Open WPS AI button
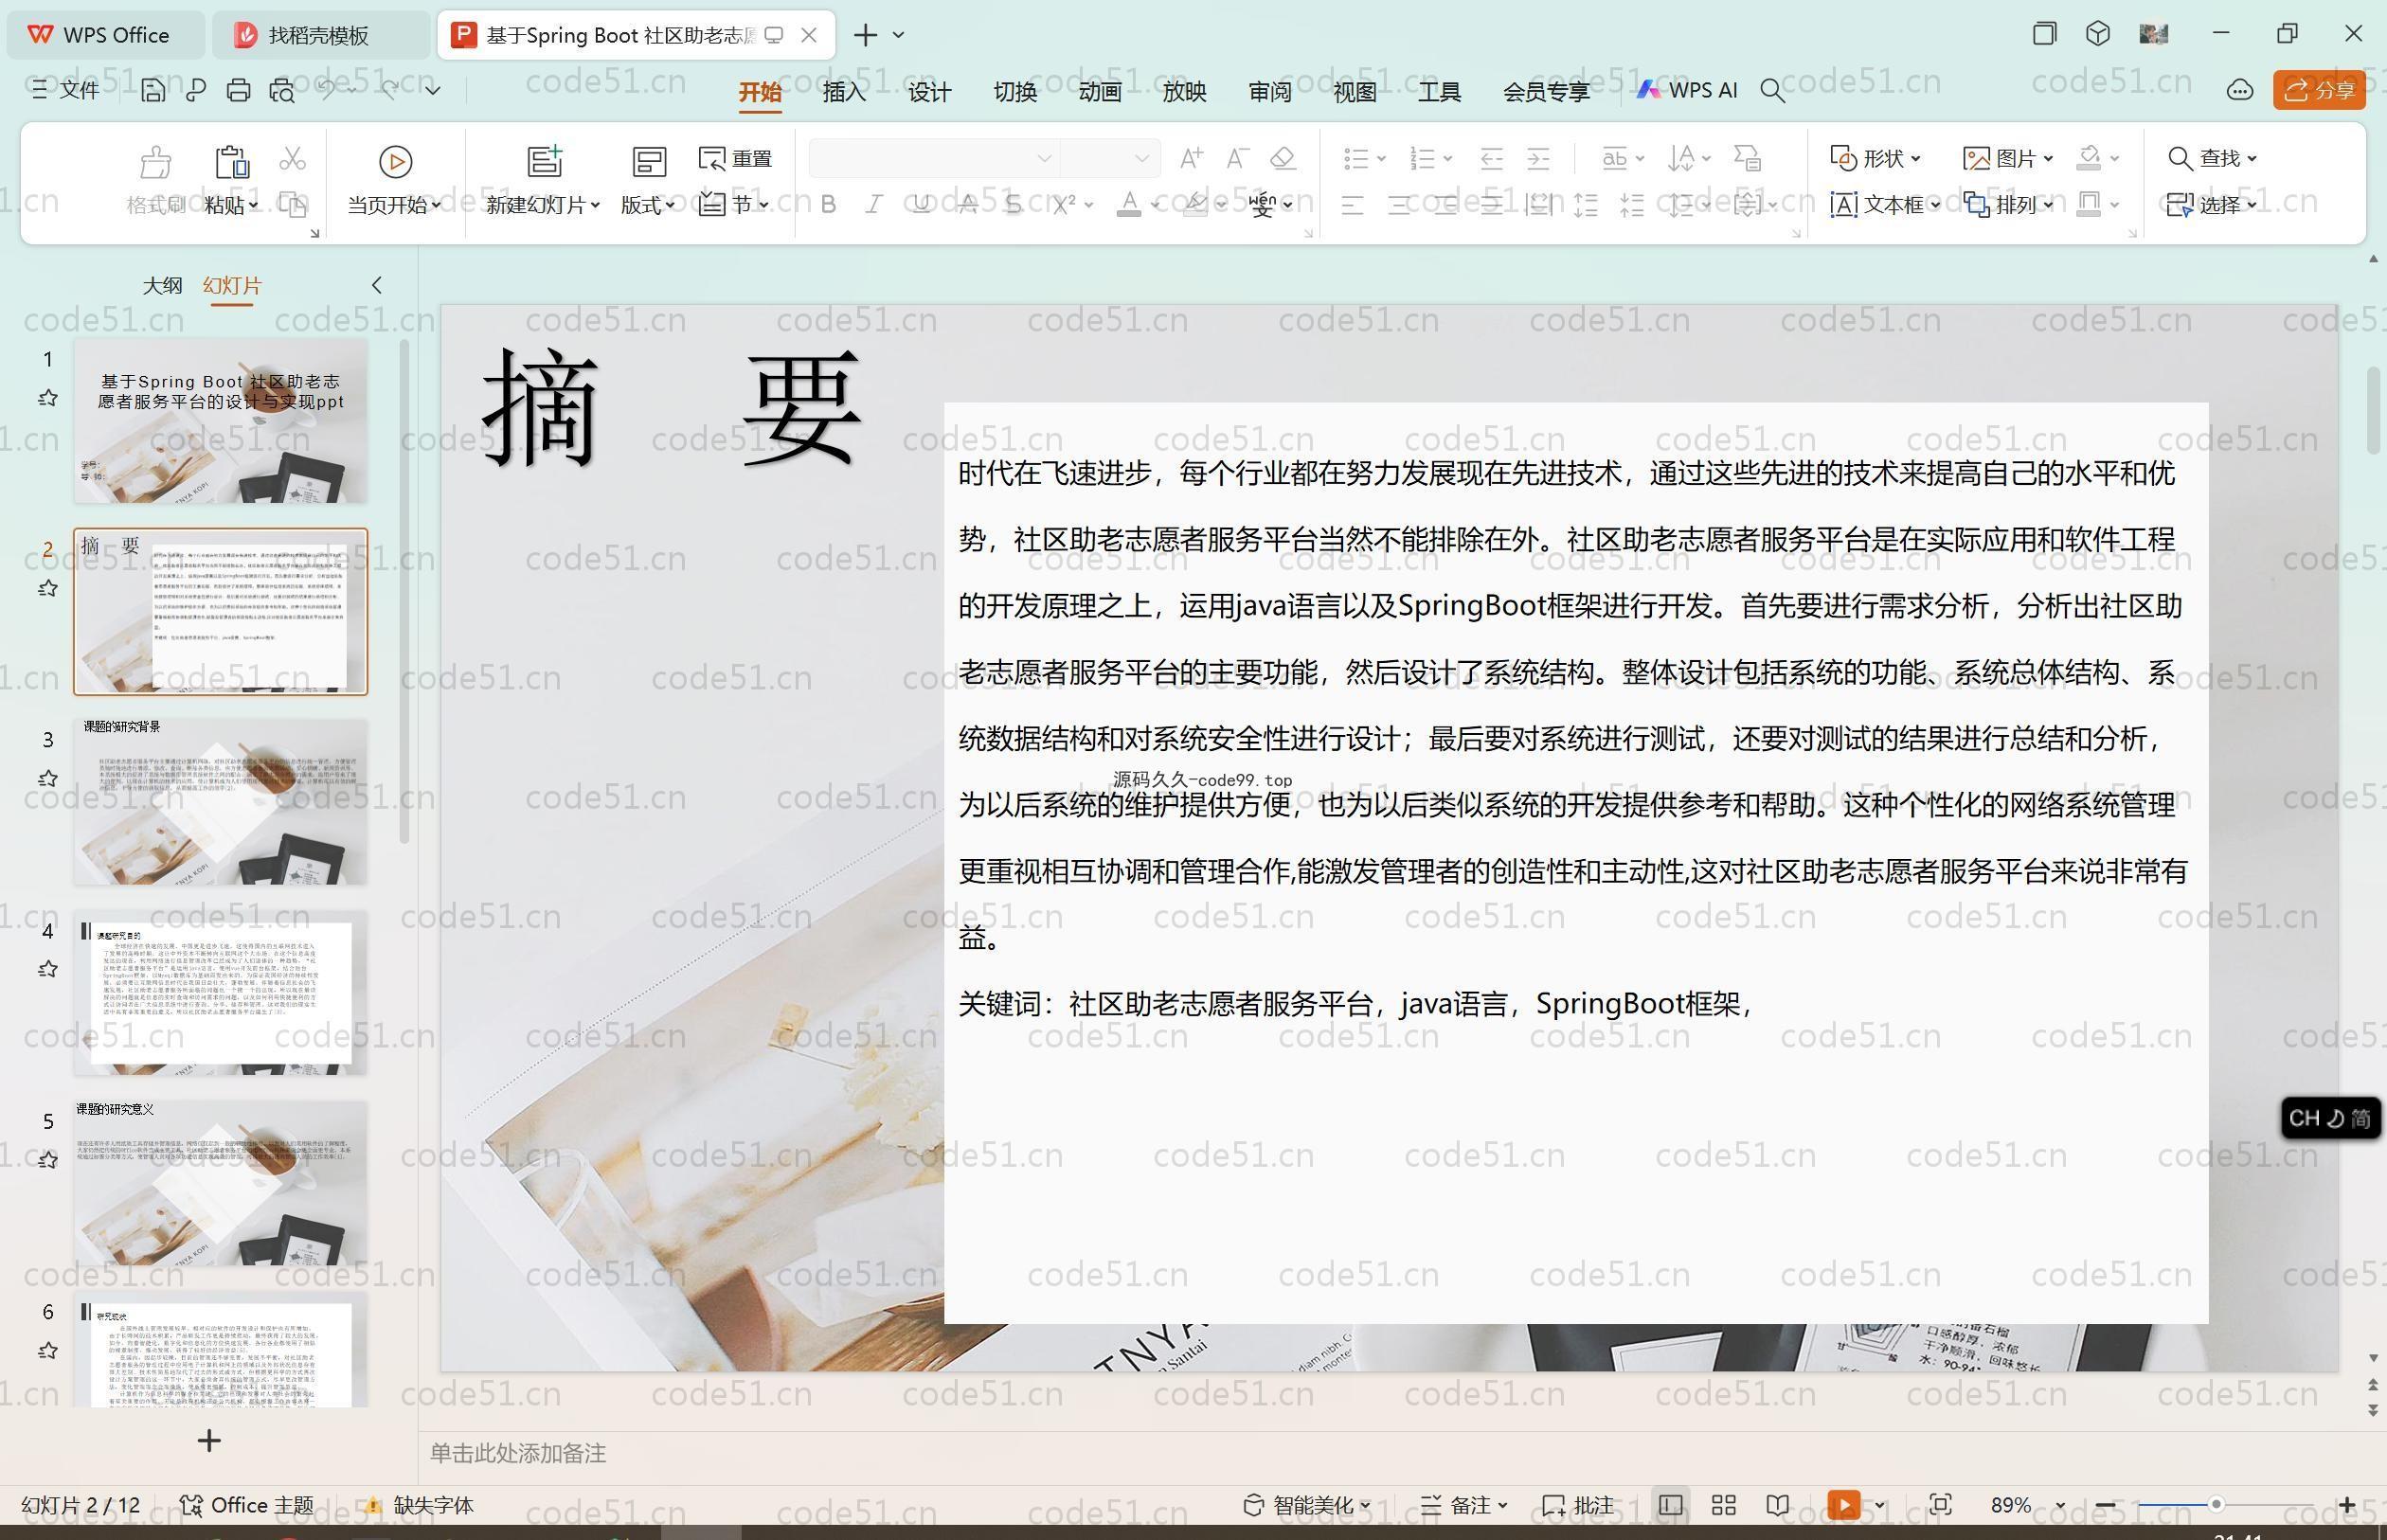 pos(1687,90)
